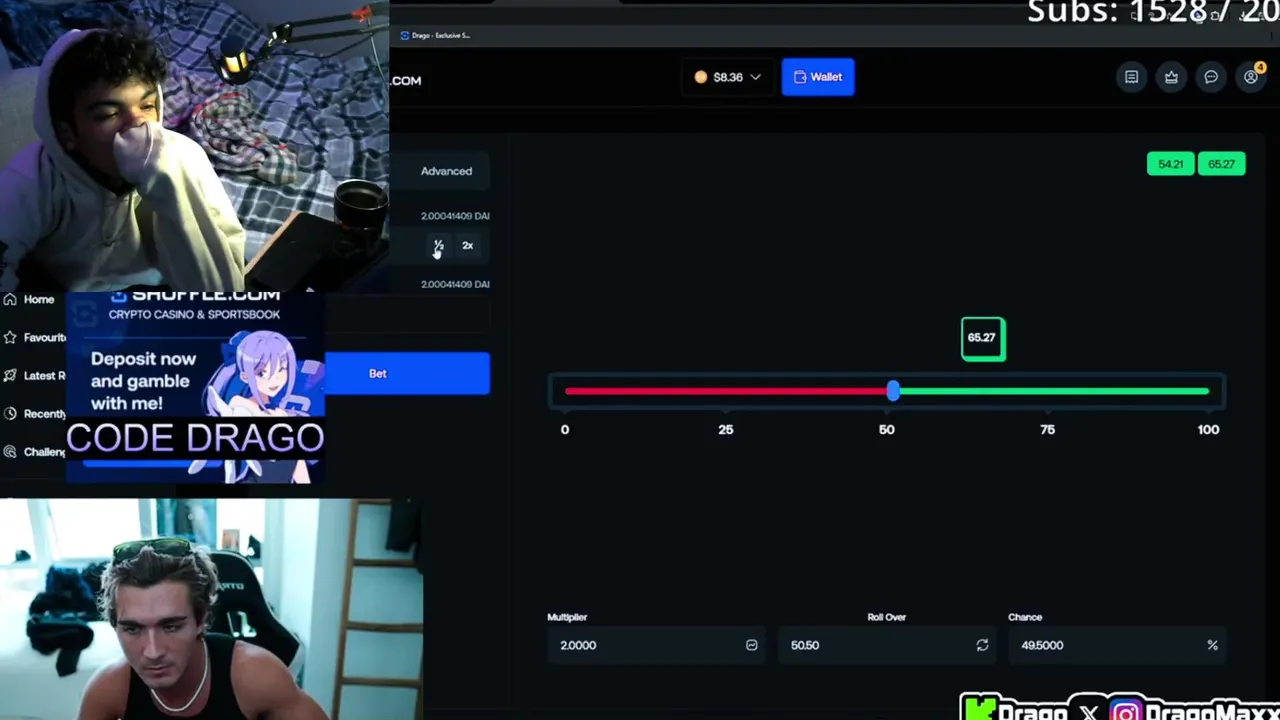Click the Multiplier input showing 2.0000

[656, 645]
